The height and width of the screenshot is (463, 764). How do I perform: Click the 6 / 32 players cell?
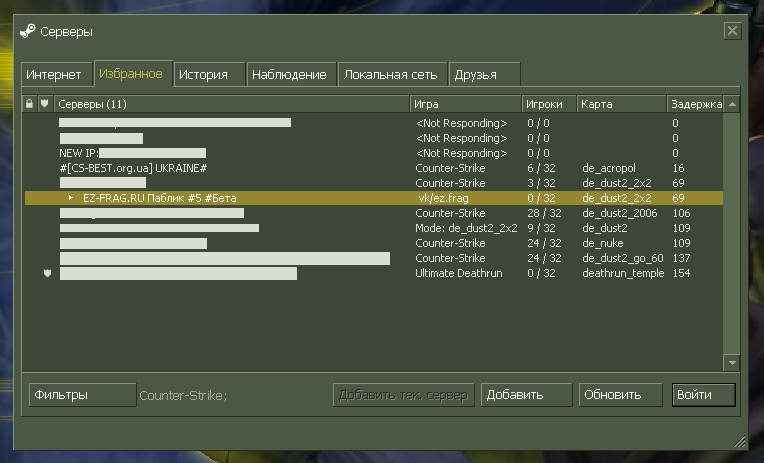coord(541,168)
